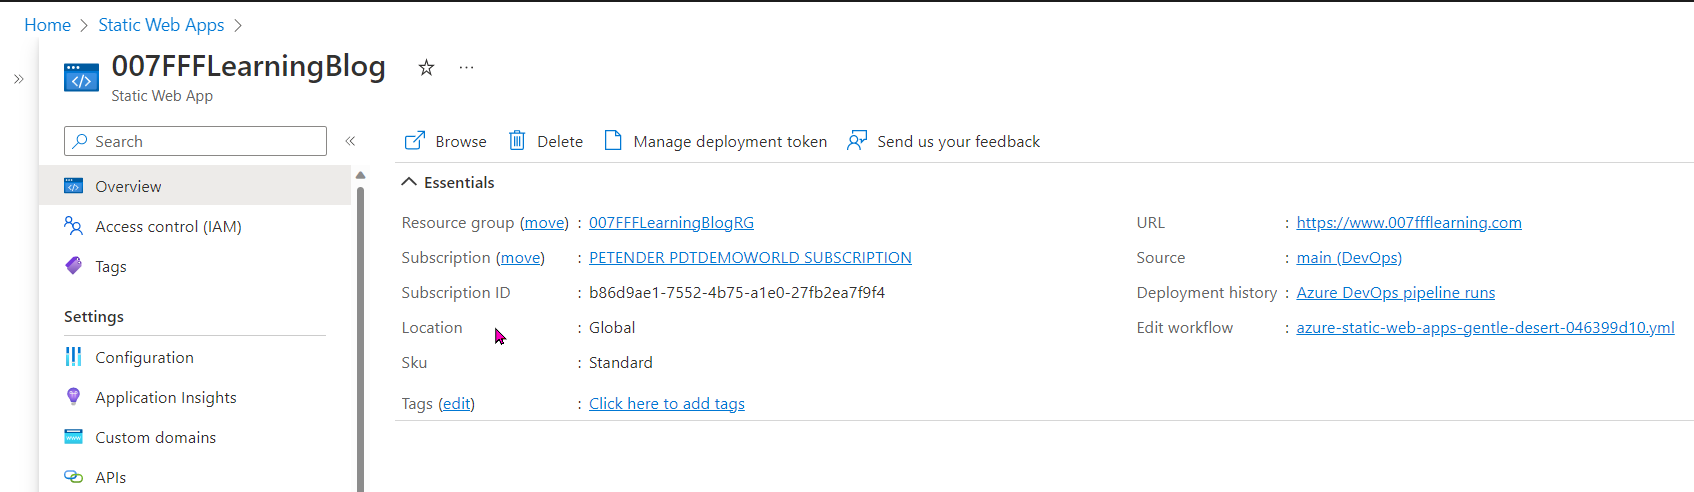Click the Delete trash can icon

[517, 141]
